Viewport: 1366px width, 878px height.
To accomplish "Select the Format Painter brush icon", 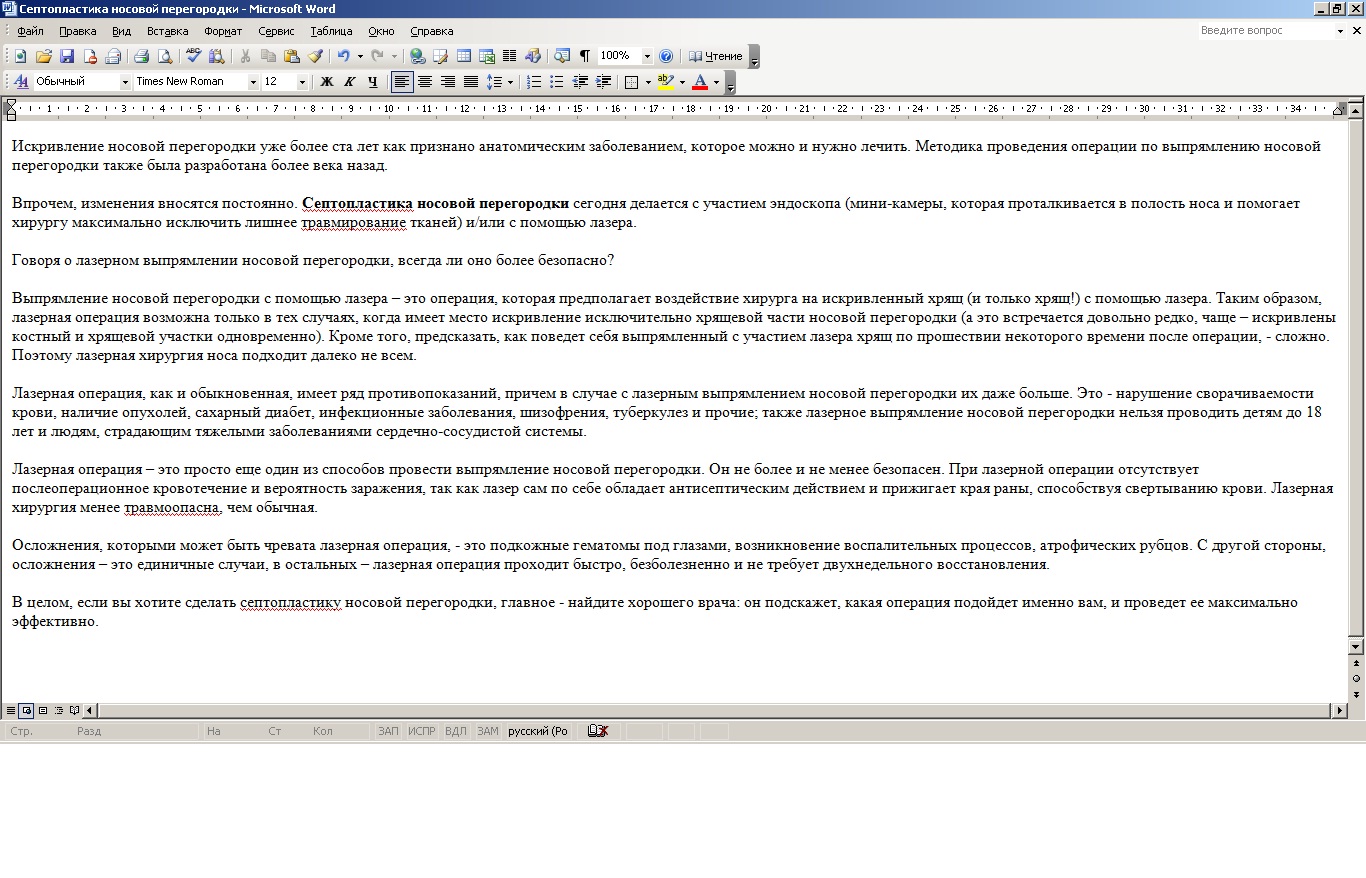I will [x=315, y=56].
